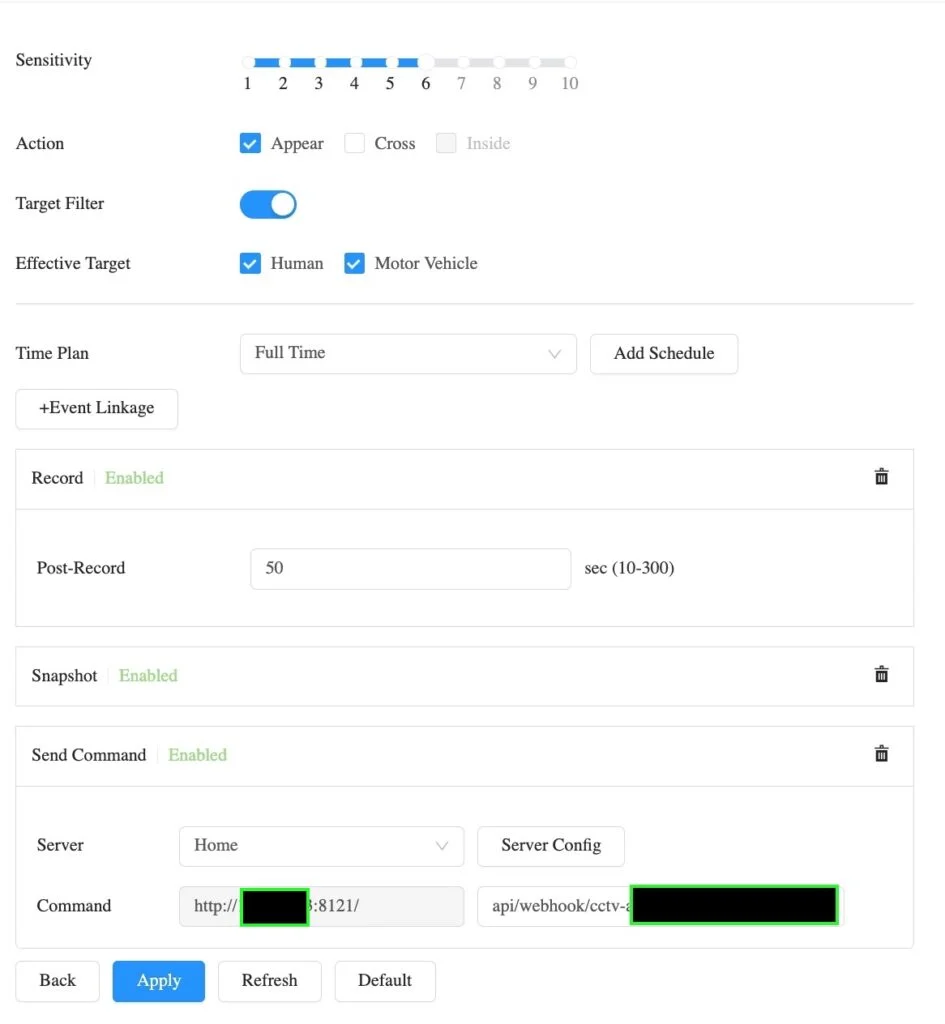The height and width of the screenshot is (1024, 945).
Task: Click the Post-Record seconds input field
Action: pos(410,569)
